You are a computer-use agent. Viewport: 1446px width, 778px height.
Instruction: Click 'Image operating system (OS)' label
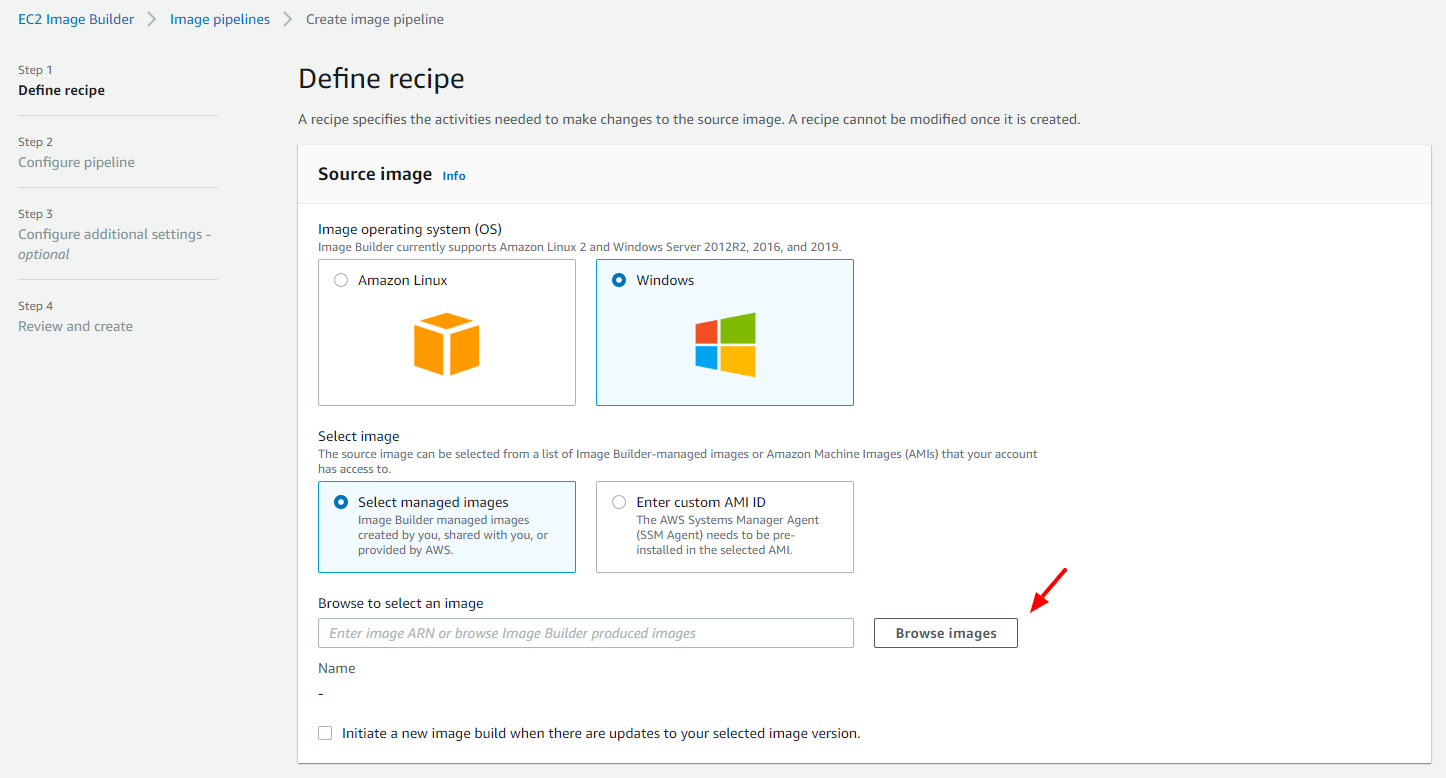(410, 229)
